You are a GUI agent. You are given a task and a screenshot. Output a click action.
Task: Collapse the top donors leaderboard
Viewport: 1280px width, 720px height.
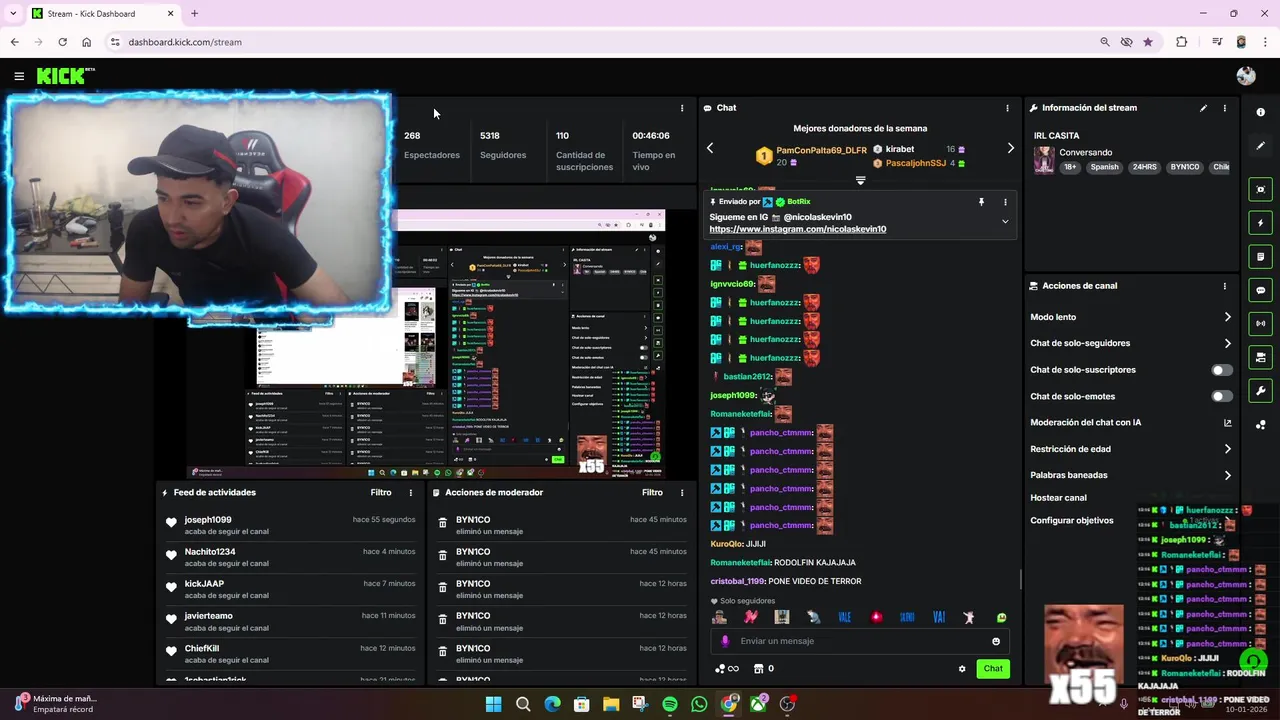[x=860, y=181]
